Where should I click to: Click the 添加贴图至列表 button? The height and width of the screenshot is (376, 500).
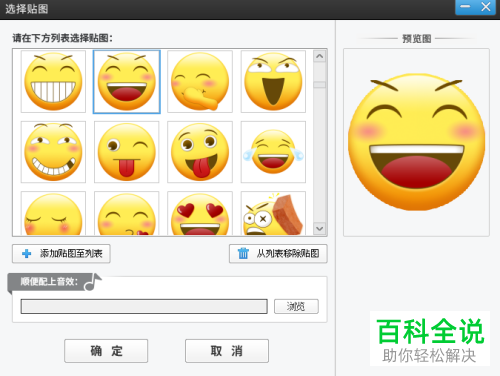click(x=61, y=254)
